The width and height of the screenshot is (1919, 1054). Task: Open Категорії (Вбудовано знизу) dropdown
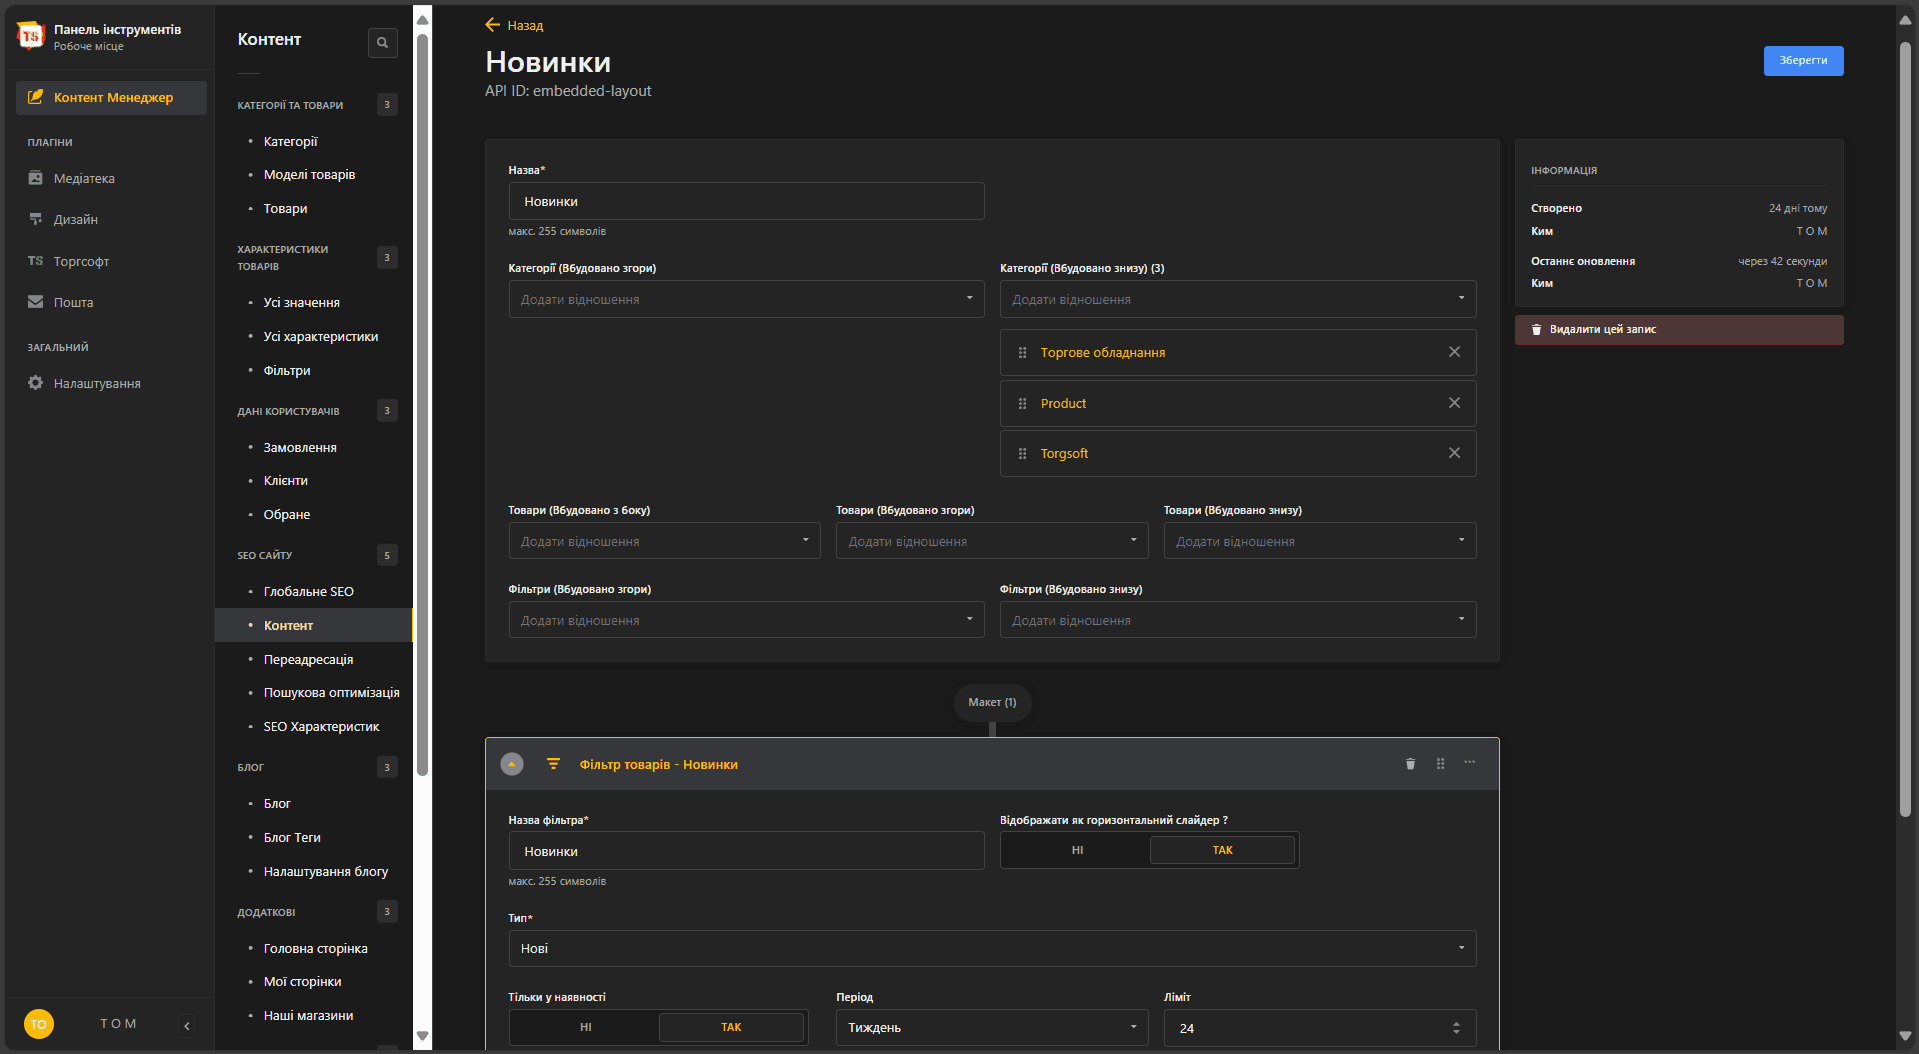click(1238, 299)
